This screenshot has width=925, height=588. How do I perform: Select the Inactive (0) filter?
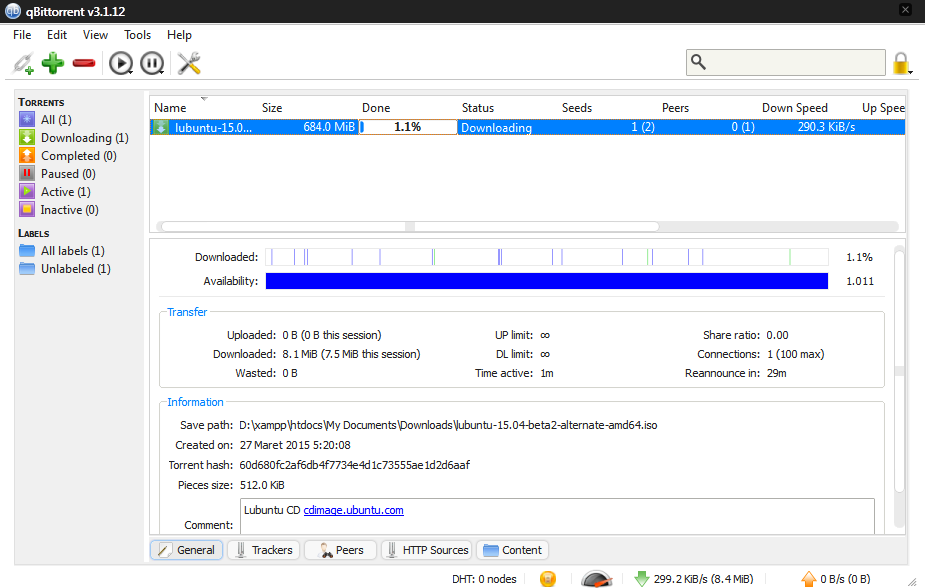pos(69,209)
